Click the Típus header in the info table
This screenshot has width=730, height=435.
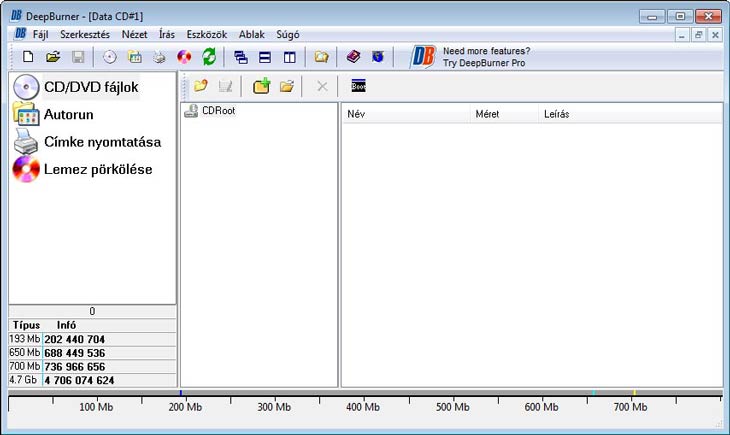coord(26,325)
